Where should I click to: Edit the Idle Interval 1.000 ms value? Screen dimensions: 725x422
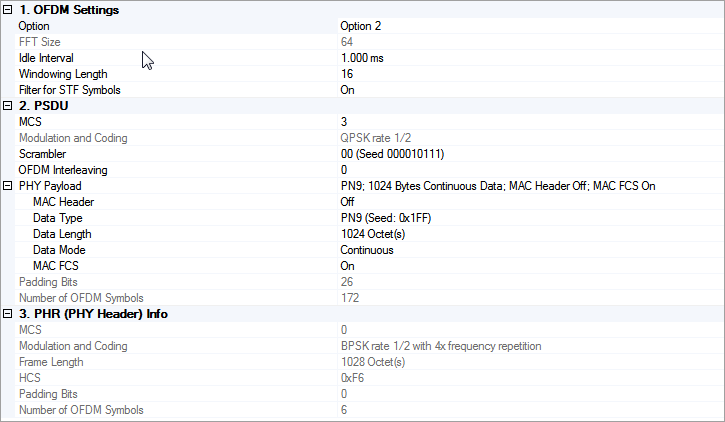click(362, 58)
